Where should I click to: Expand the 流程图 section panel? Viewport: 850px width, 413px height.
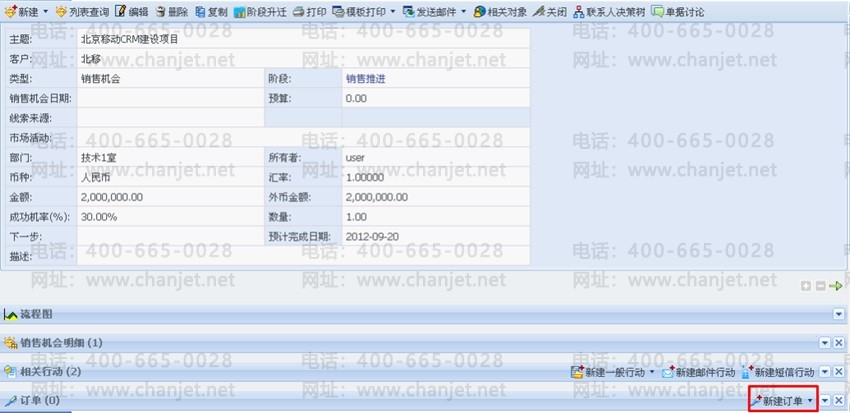click(838, 315)
